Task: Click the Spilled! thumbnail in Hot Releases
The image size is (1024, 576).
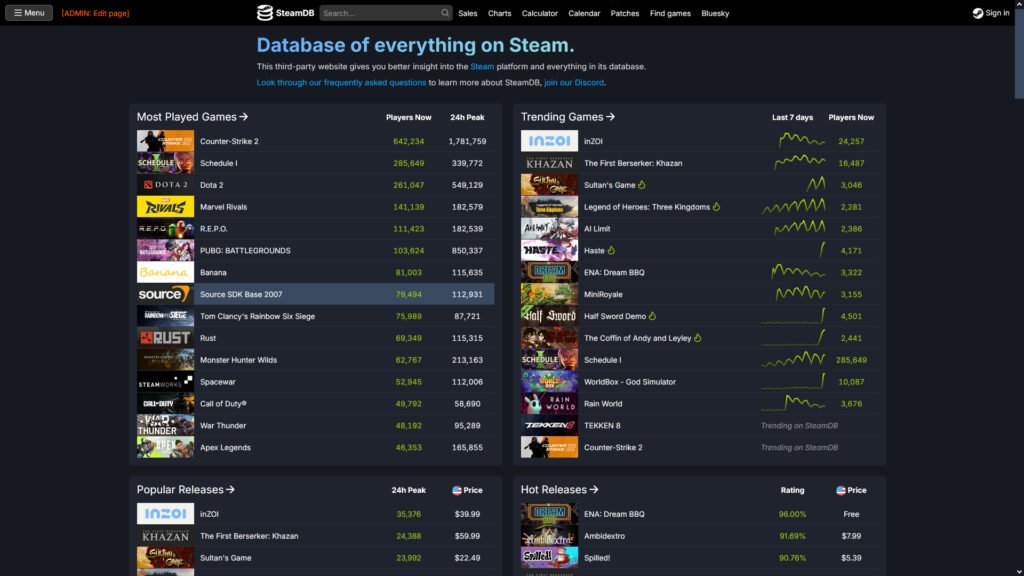Action: tap(549, 558)
